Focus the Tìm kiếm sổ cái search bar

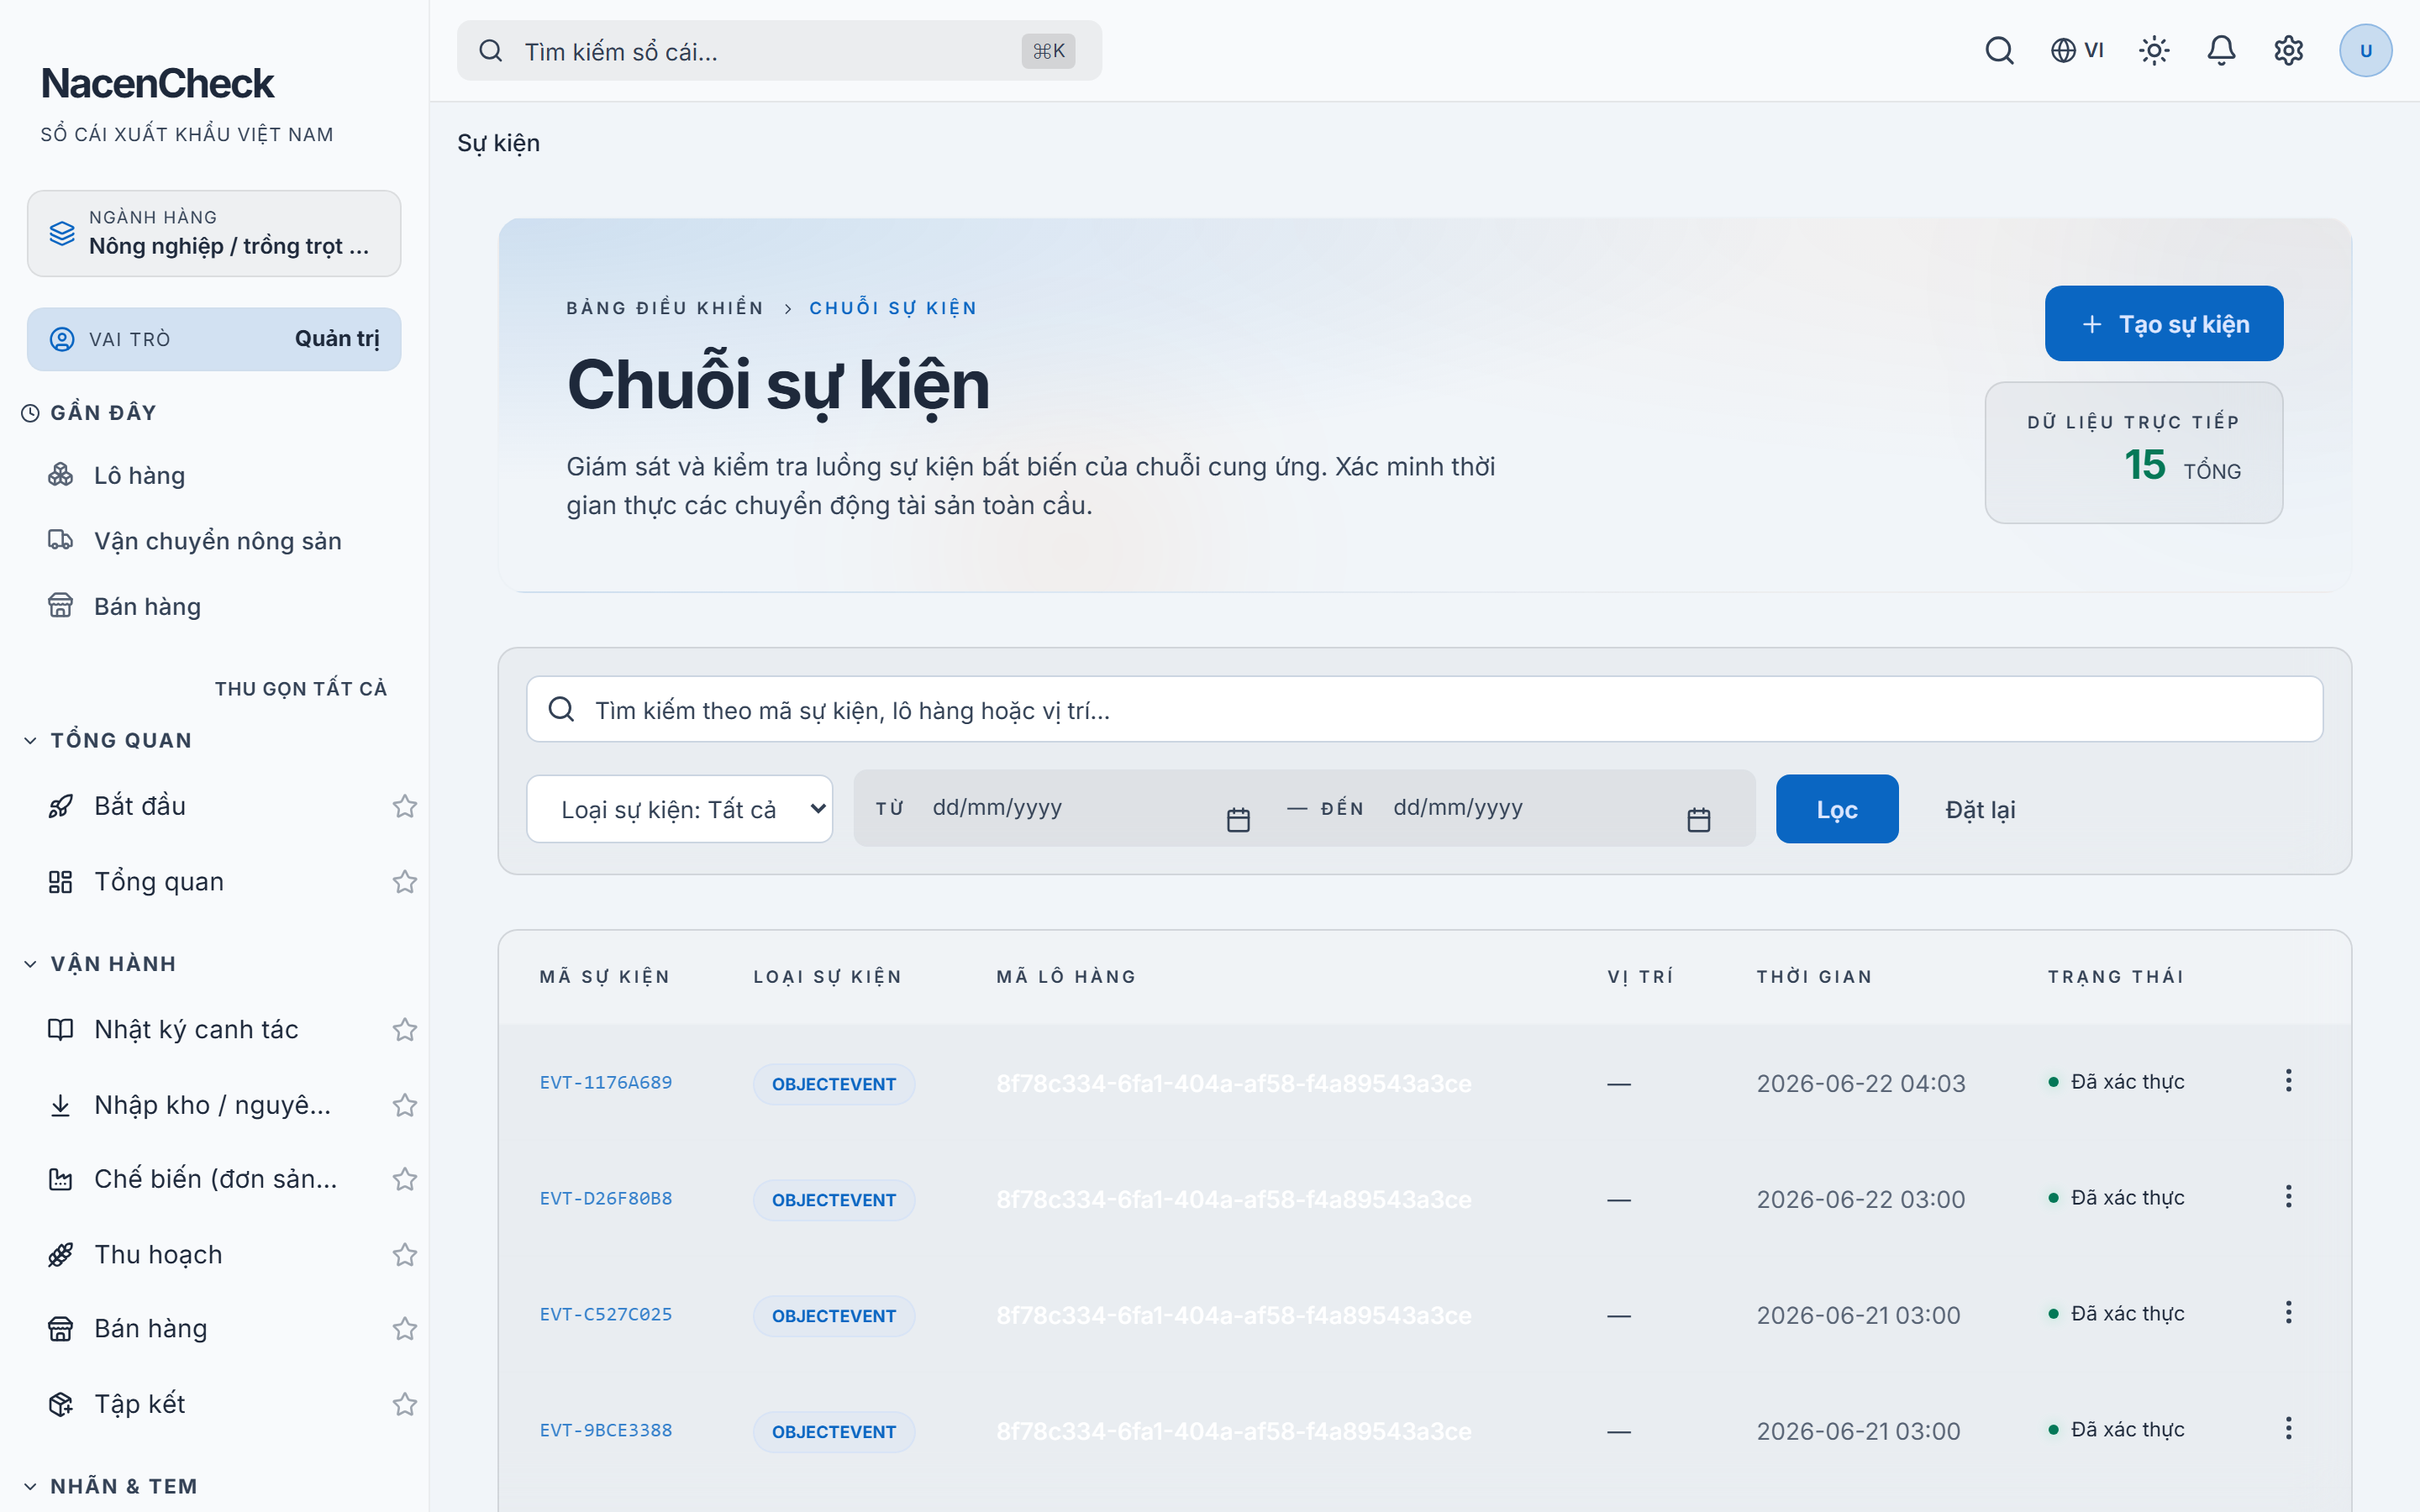tap(779, 50)
